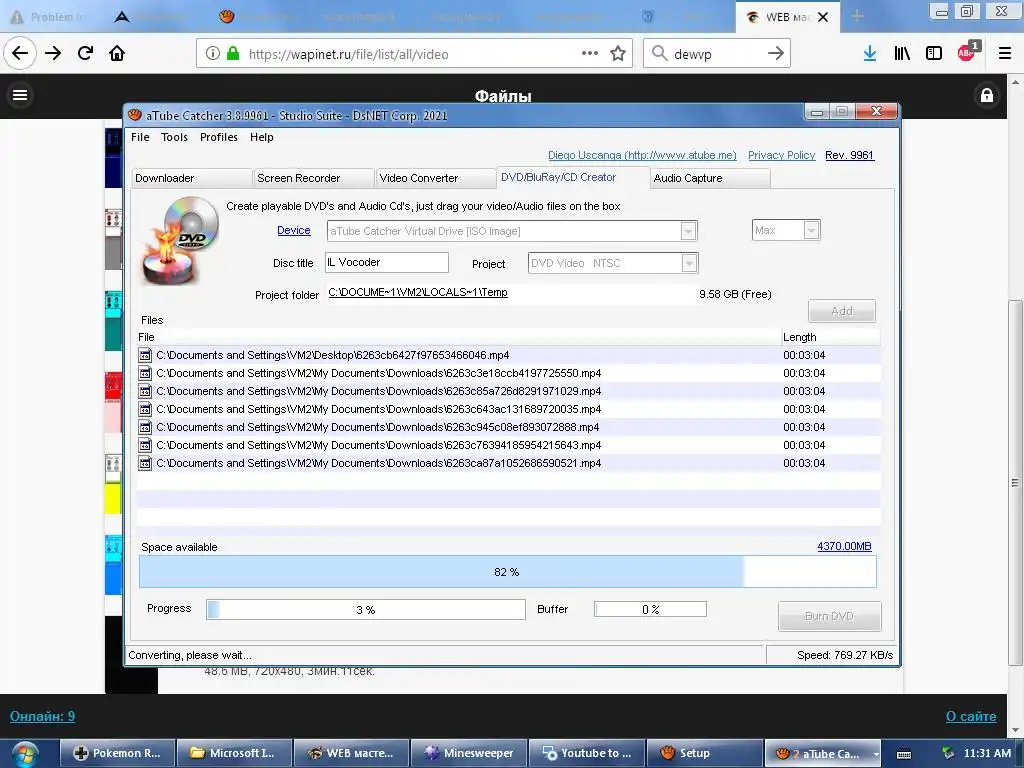Image resolution: width=1024 pixels, height=768 pixels.
Task: Toggle the browser sidebar icon
Action: point(934,54)
